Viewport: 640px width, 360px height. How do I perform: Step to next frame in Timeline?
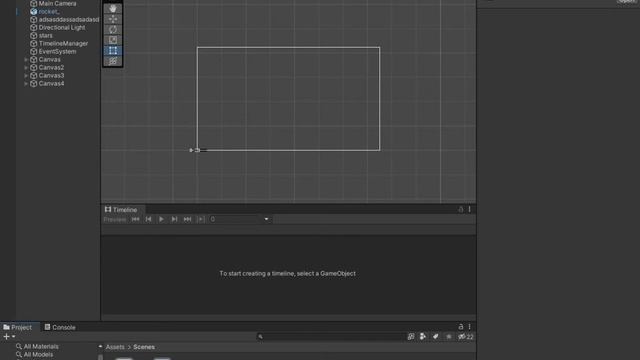(x=174, y=220)
